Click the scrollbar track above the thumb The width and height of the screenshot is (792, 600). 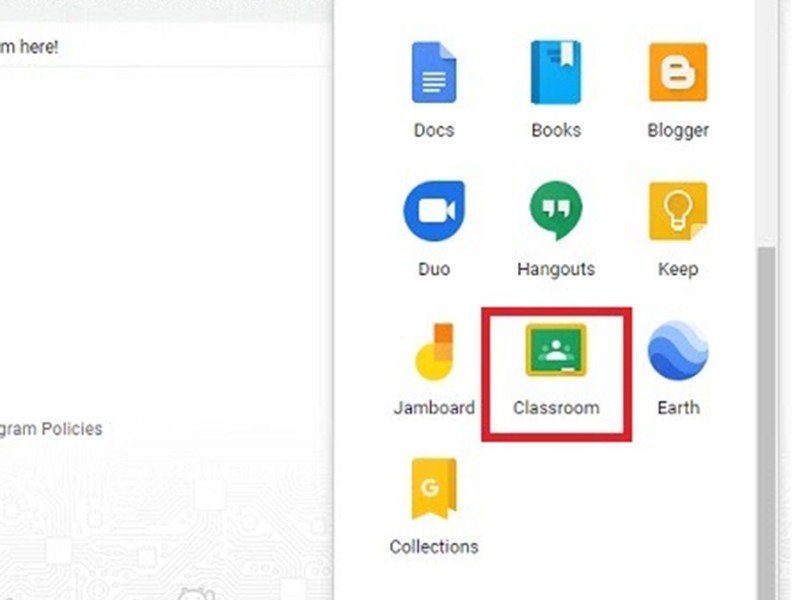pos(767,123)
